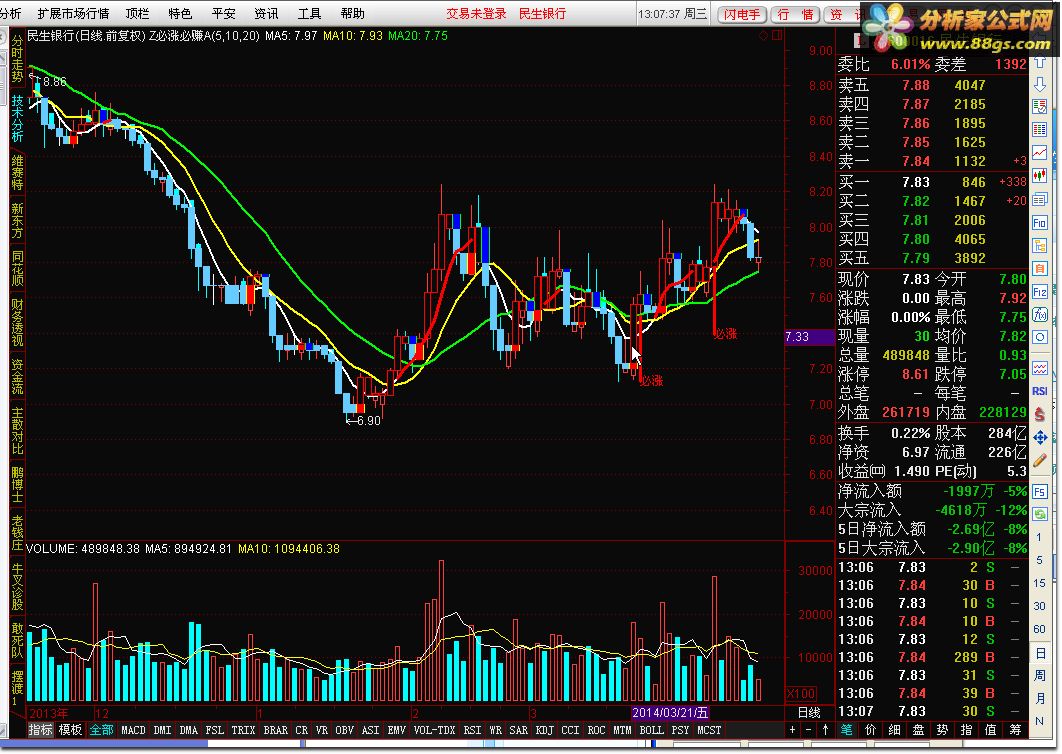
Task: Open the 帮助 menu
Action: pyautogui.click(x=353, y=14)
